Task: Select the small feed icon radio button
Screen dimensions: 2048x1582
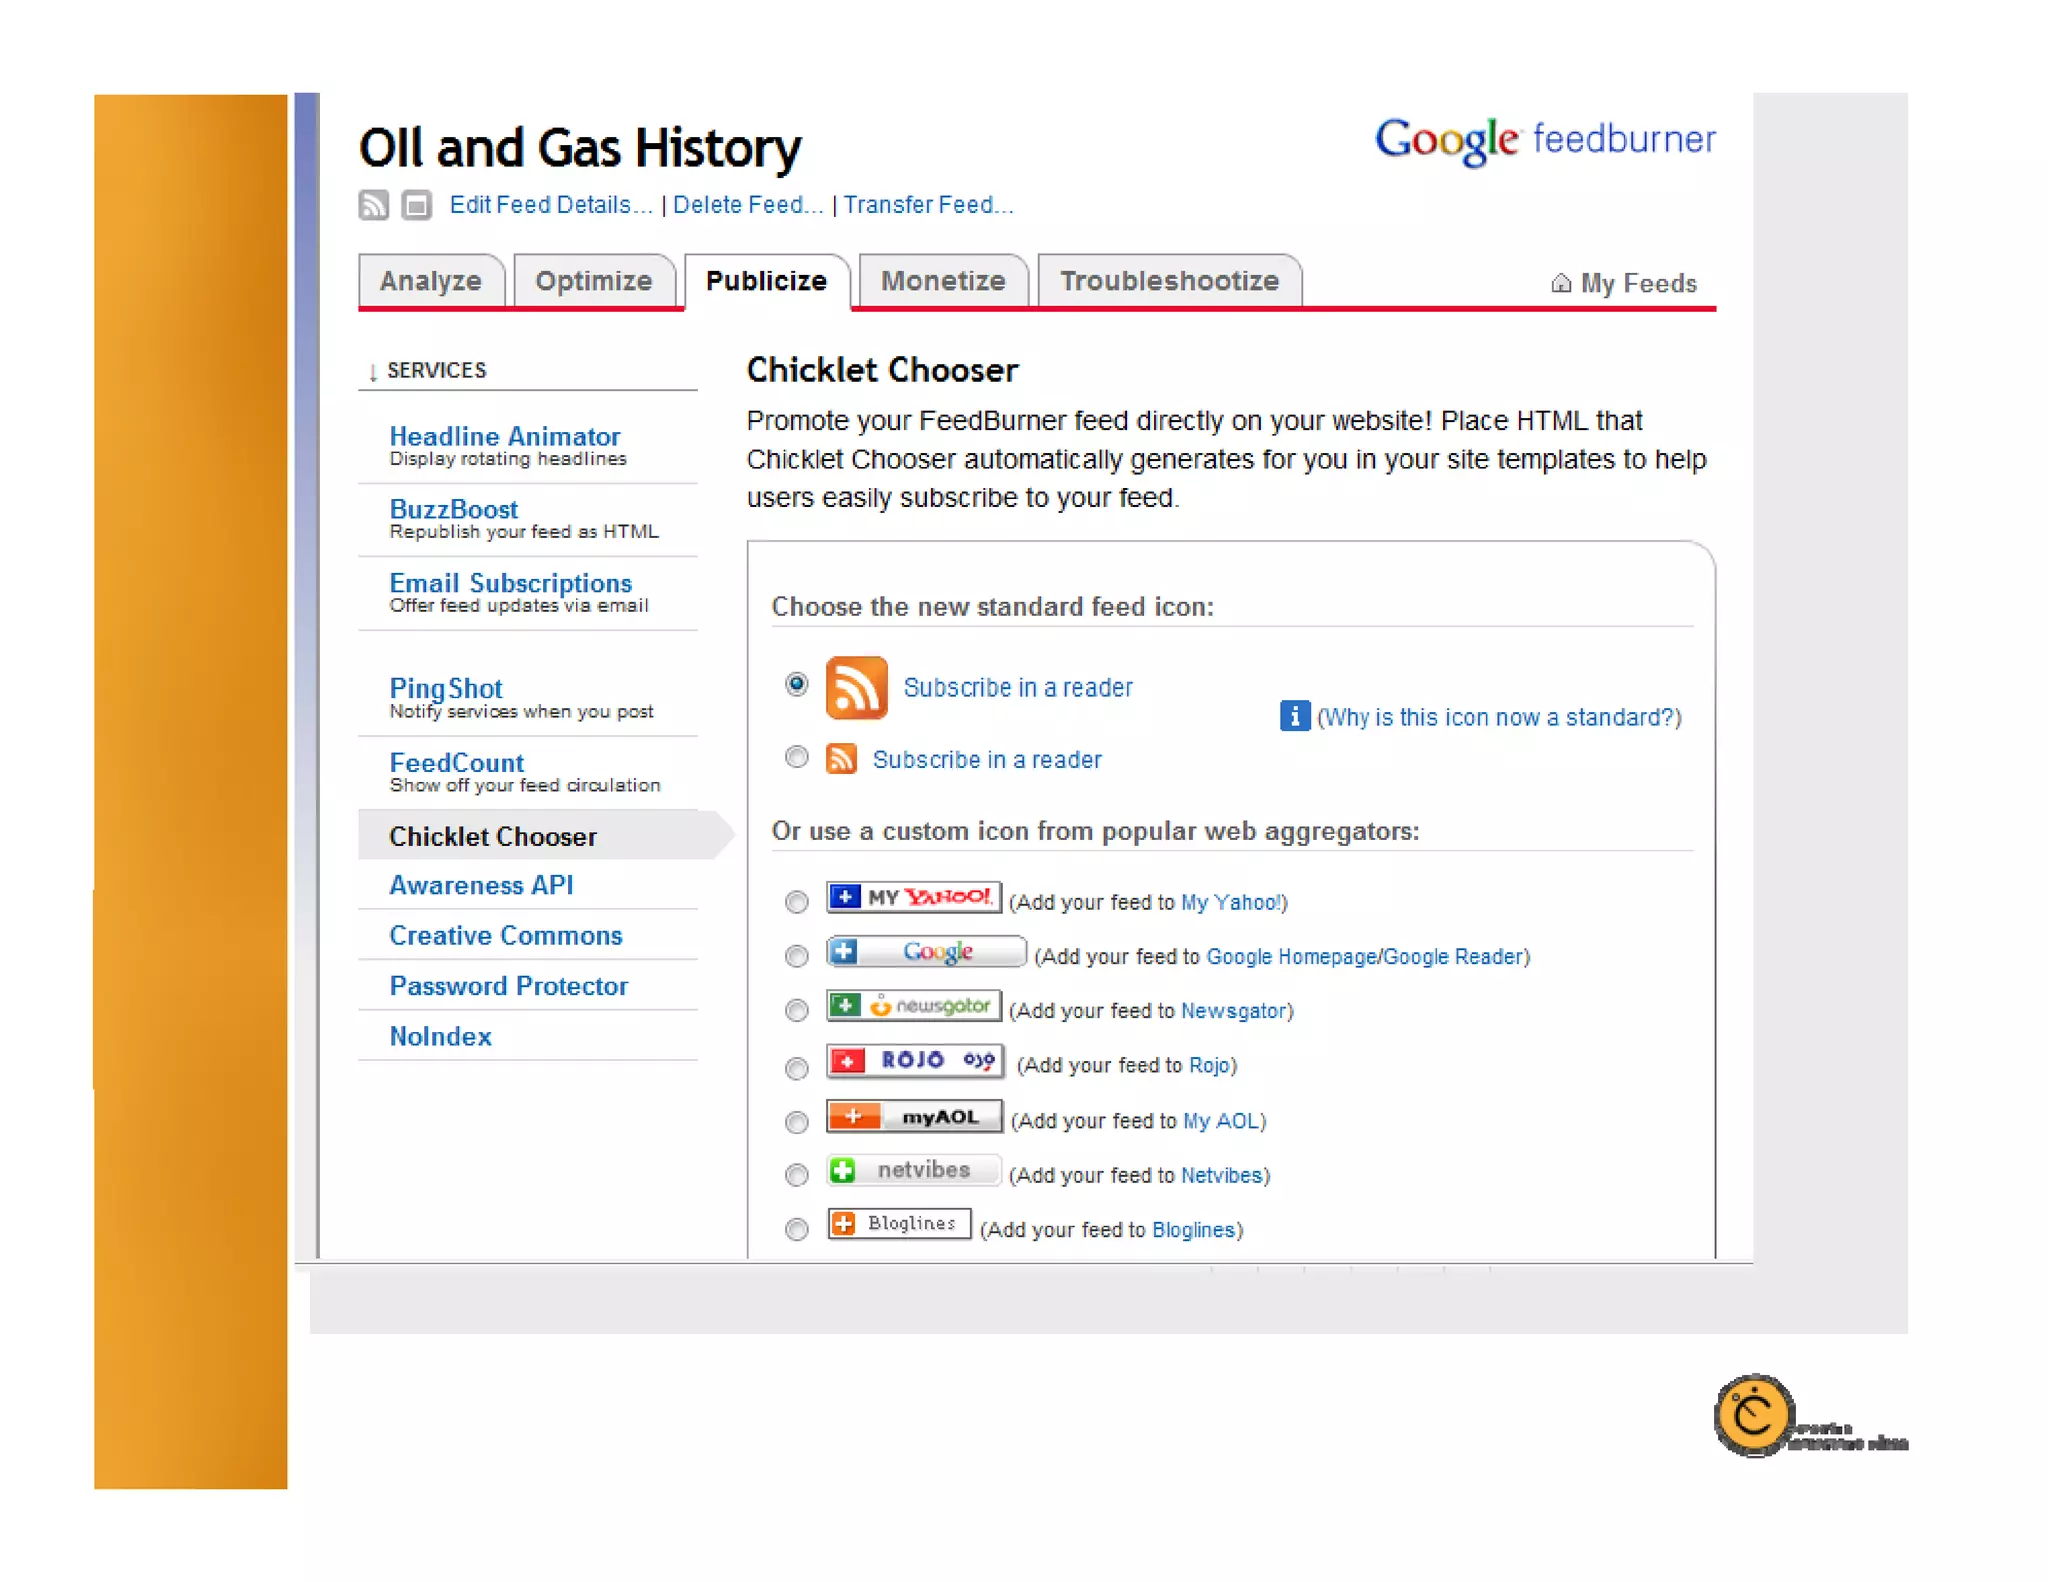Action: pyautogui.click(x=796, y=757)
